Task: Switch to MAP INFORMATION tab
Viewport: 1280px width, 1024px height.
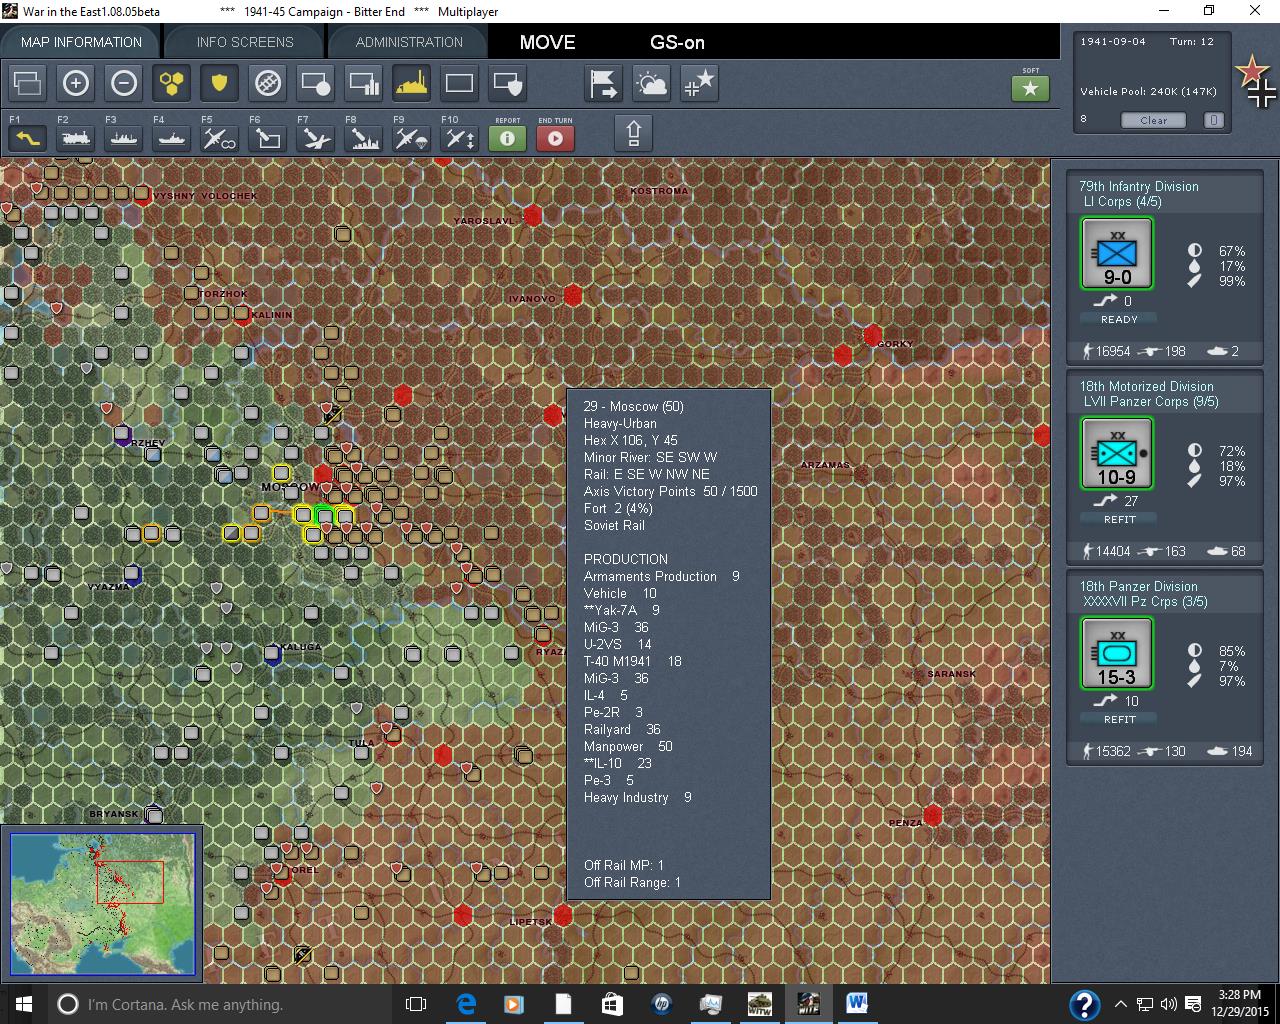Action: 81,42
